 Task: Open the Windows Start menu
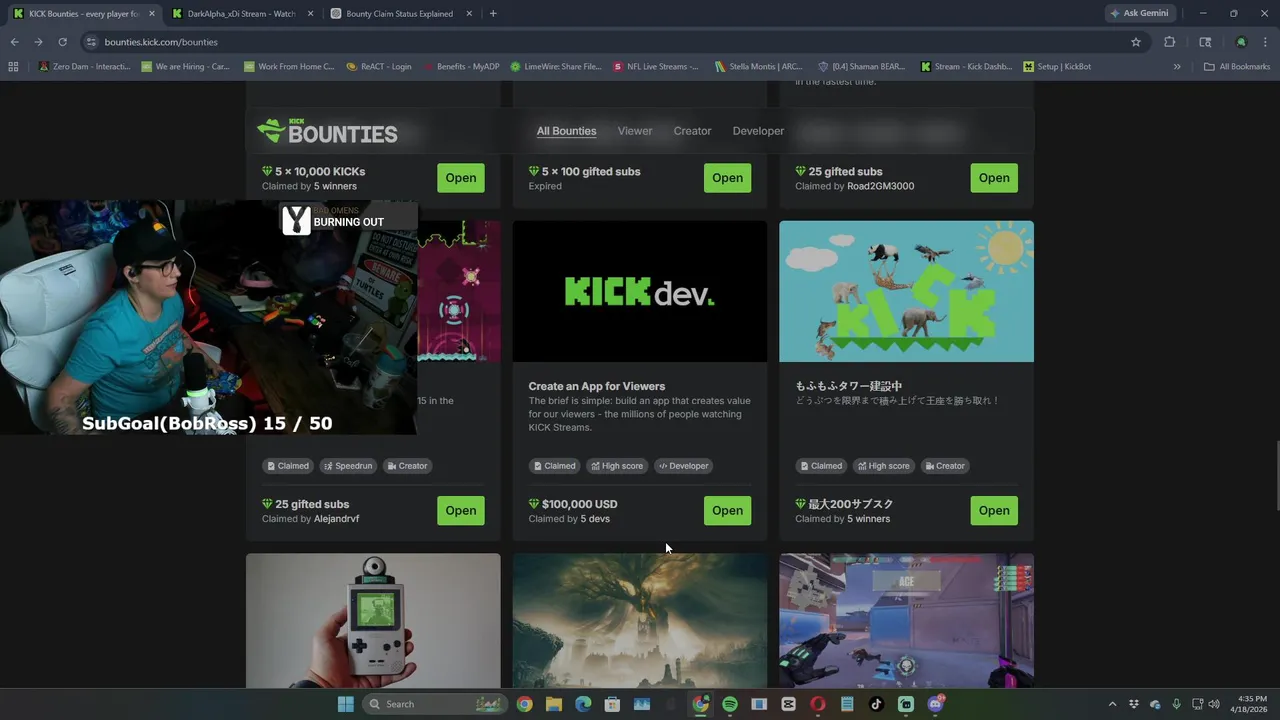[346, 704]
